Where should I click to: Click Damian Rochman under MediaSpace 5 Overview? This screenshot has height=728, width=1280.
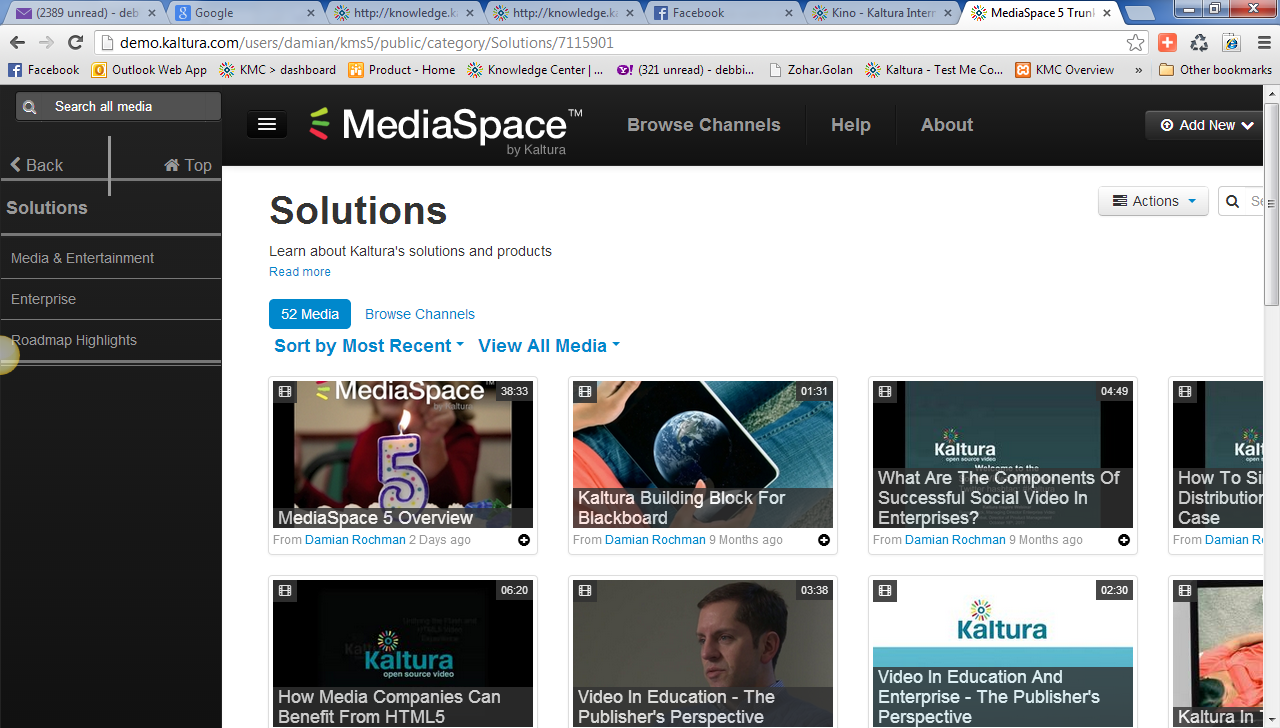[x=355, y=540]
